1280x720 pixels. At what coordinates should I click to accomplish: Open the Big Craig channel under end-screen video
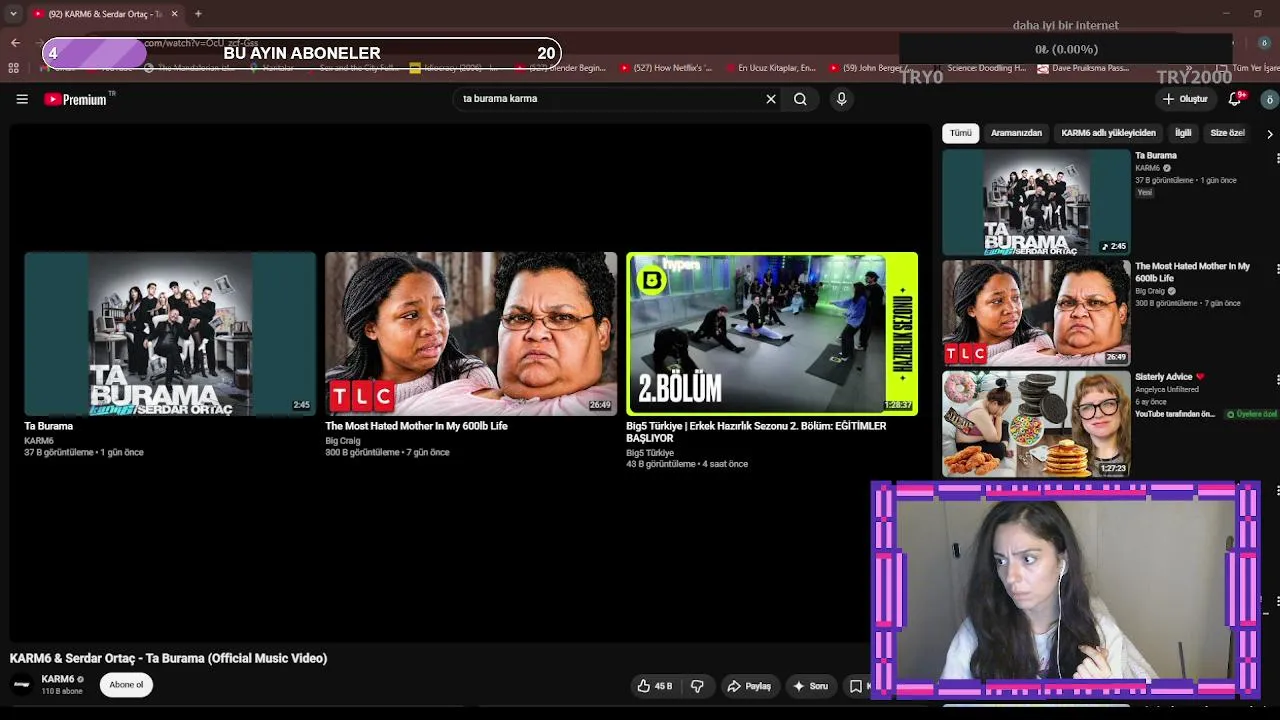343,441
